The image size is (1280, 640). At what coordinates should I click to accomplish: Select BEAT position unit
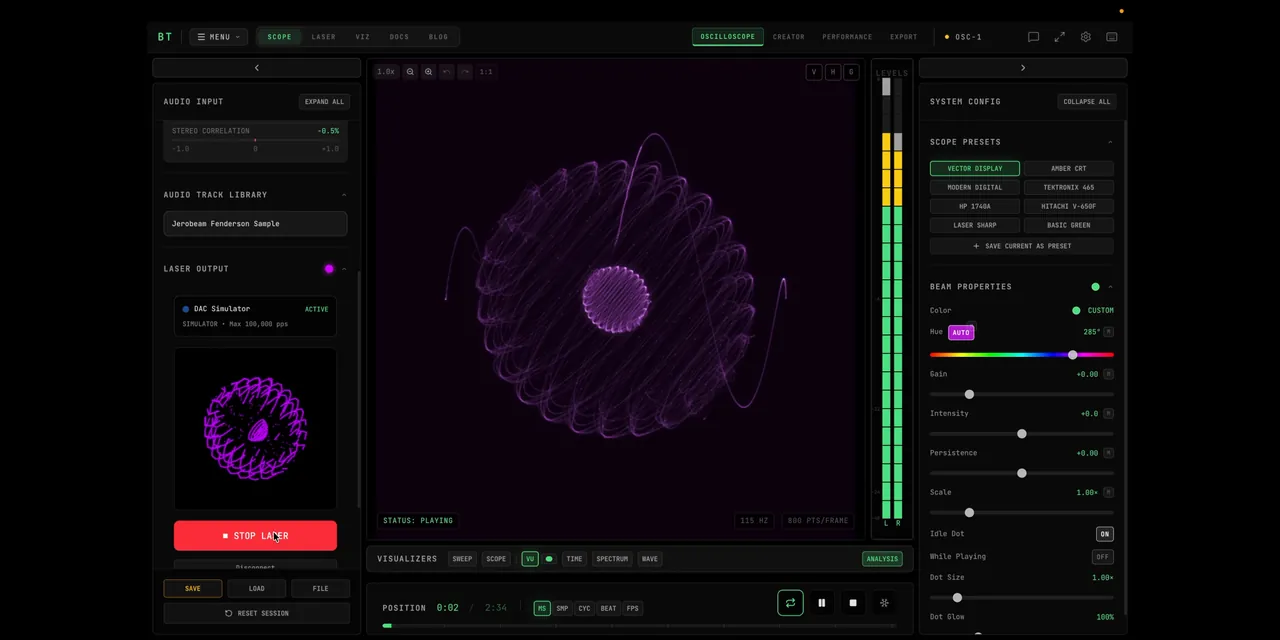[608, 608]
